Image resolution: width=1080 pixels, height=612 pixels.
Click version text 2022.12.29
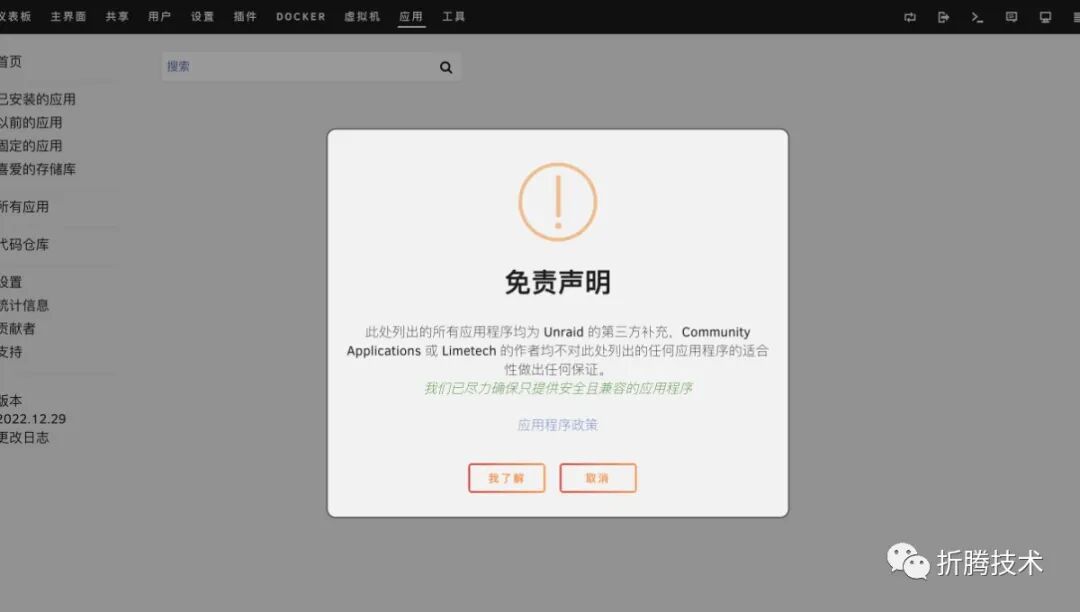(32, 419)
